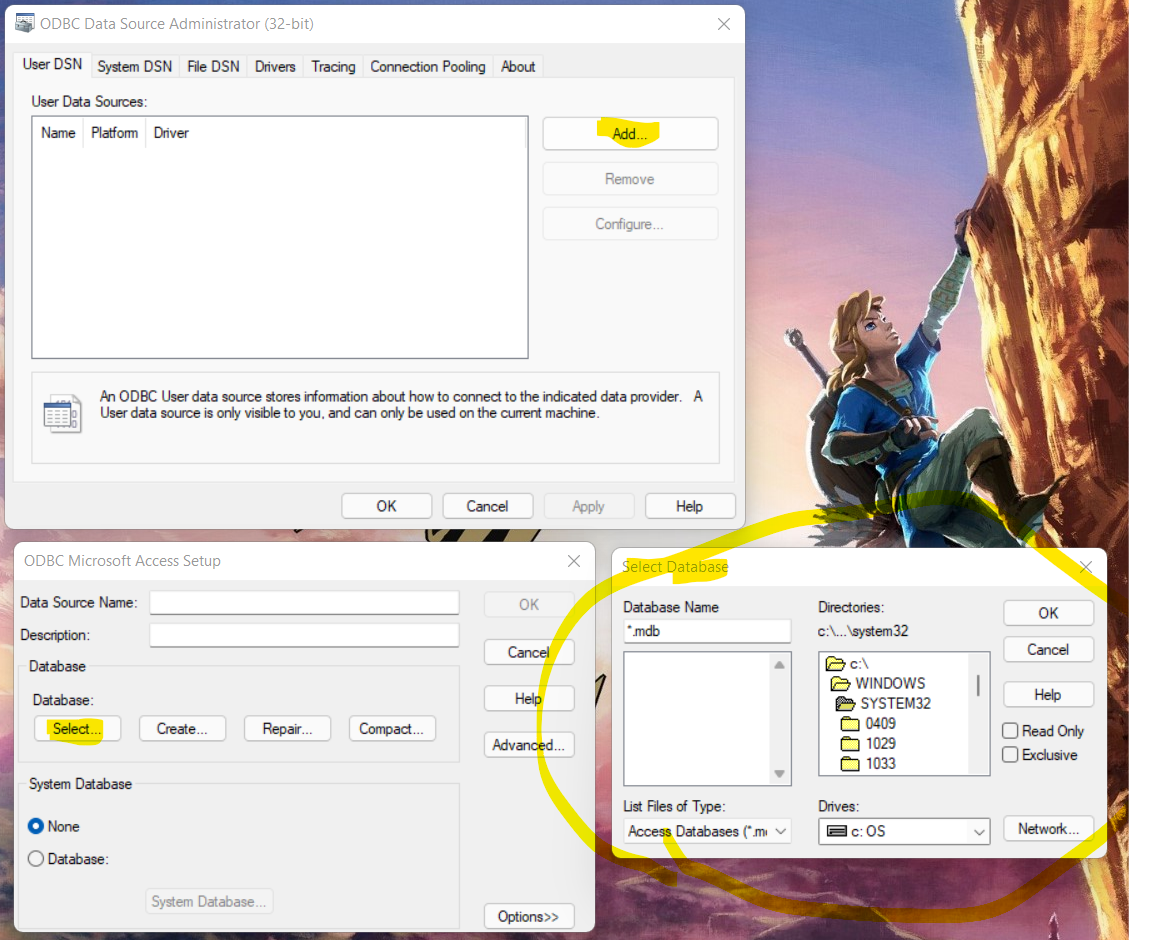Click the Name column header

click(x=58, y=133)
